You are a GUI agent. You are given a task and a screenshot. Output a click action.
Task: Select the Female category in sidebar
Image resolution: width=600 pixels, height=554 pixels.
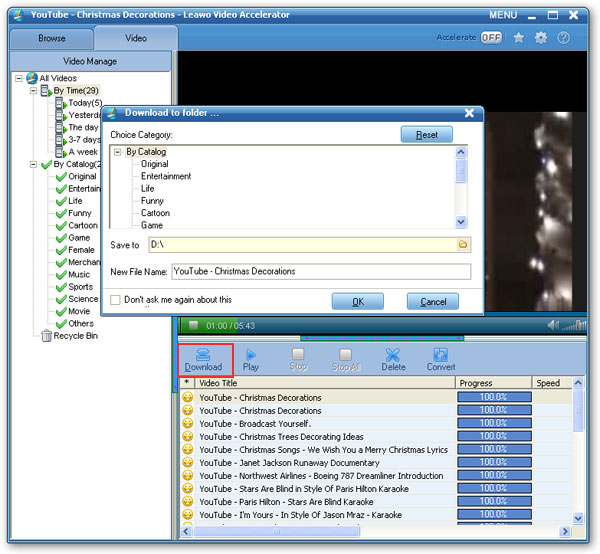pyautogui.click(x=81, y=250)
